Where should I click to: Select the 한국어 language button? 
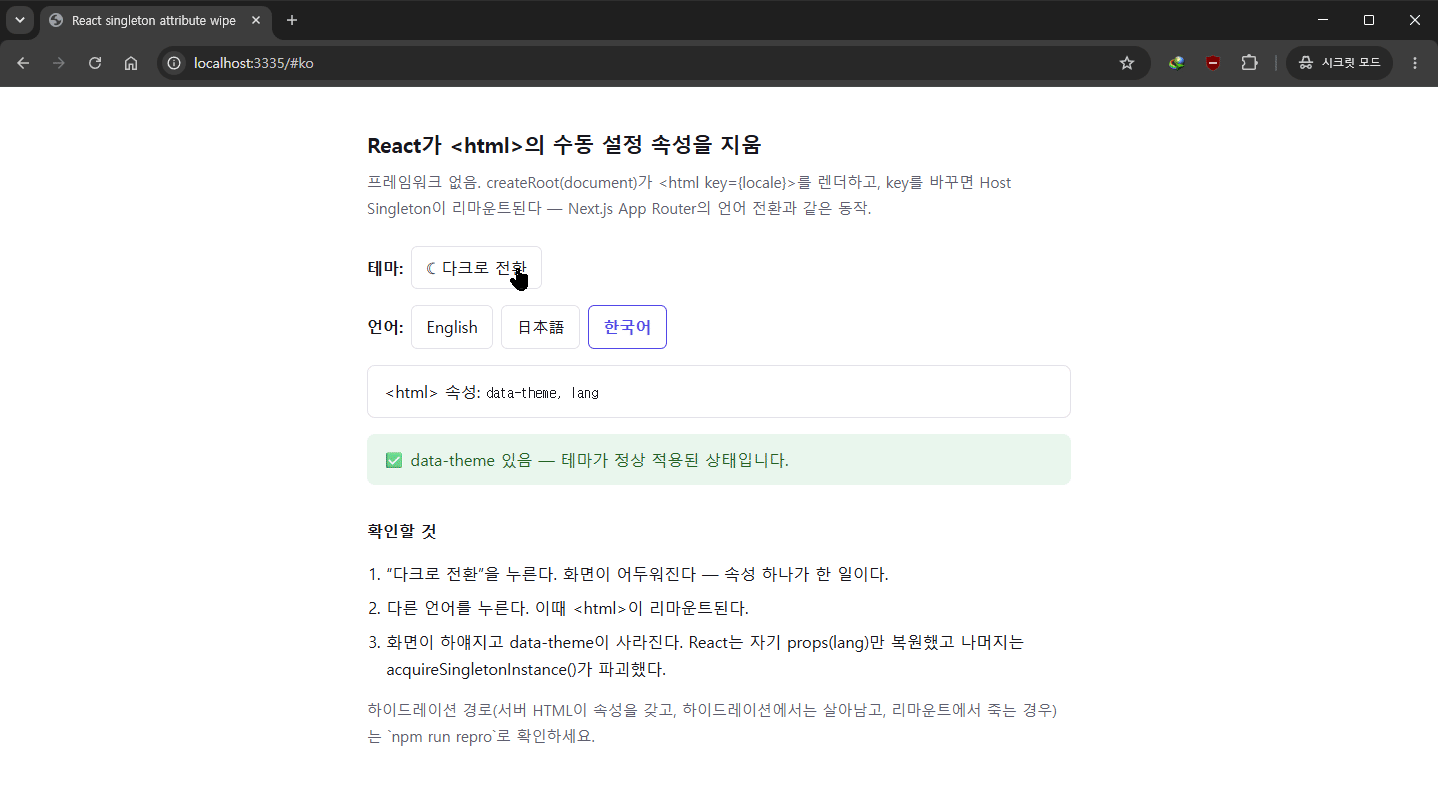coord(627,327)
